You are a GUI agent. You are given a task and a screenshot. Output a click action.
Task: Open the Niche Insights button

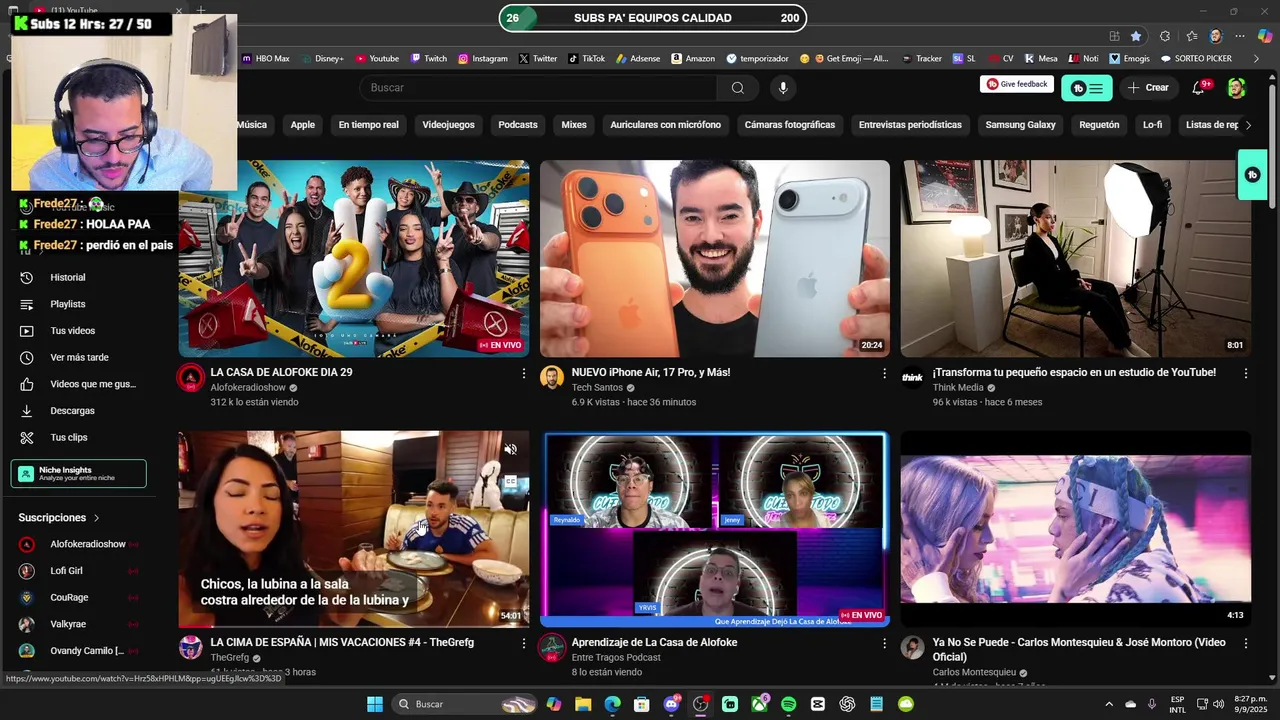(x=79, y=474)
